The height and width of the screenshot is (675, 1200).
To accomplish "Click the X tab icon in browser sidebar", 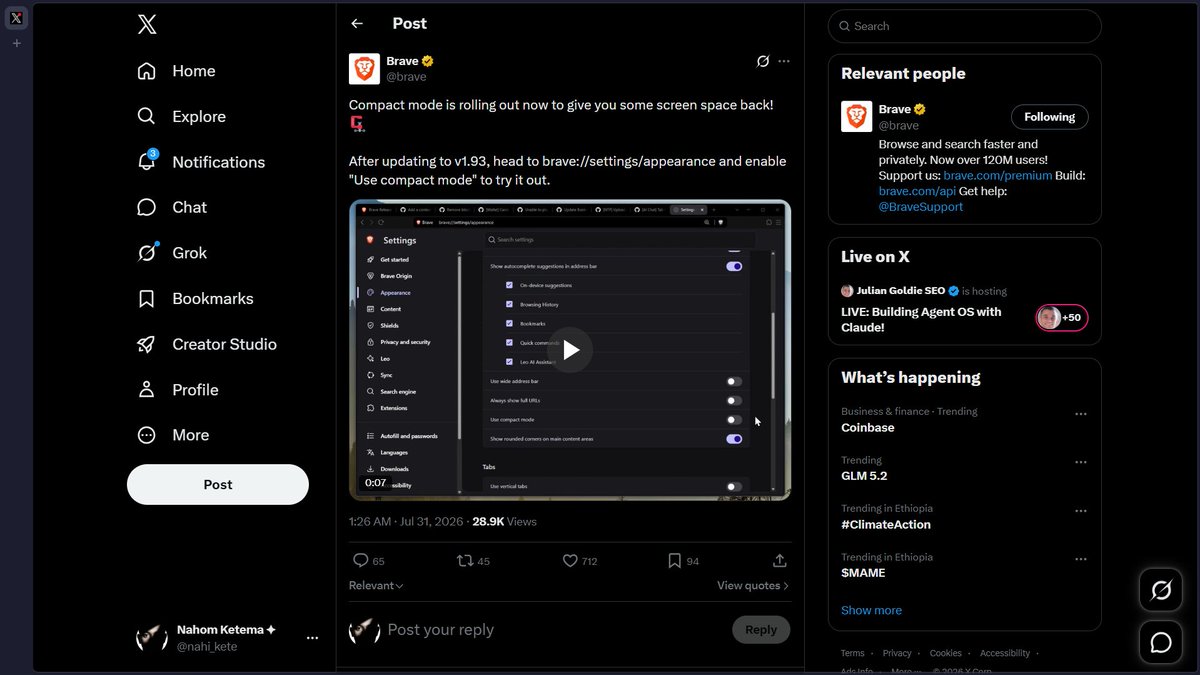I will tap(16, 18).
